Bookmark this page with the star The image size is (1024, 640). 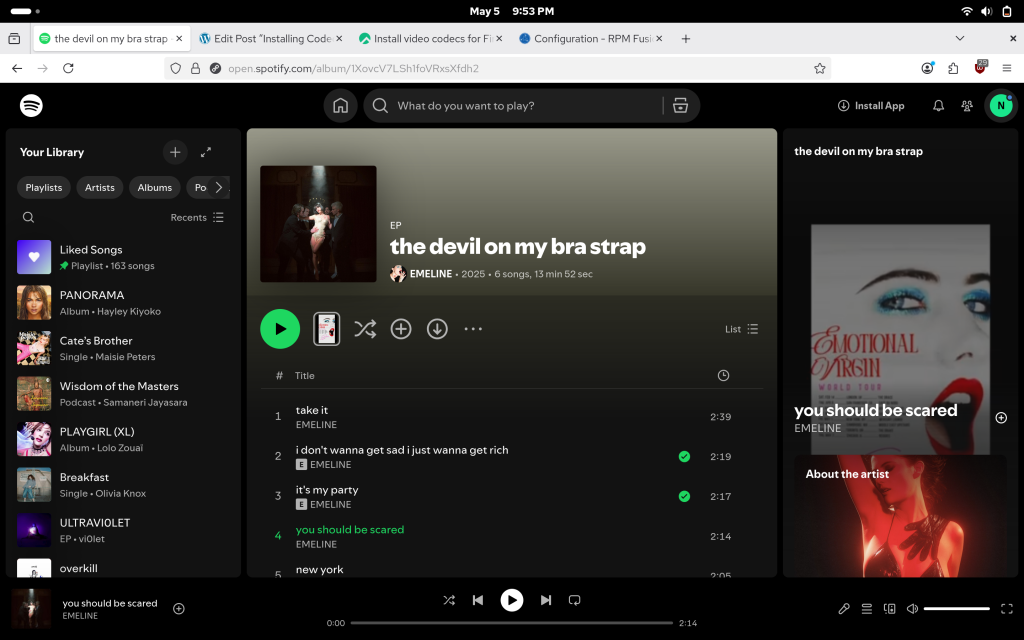(x=820, y=69)
